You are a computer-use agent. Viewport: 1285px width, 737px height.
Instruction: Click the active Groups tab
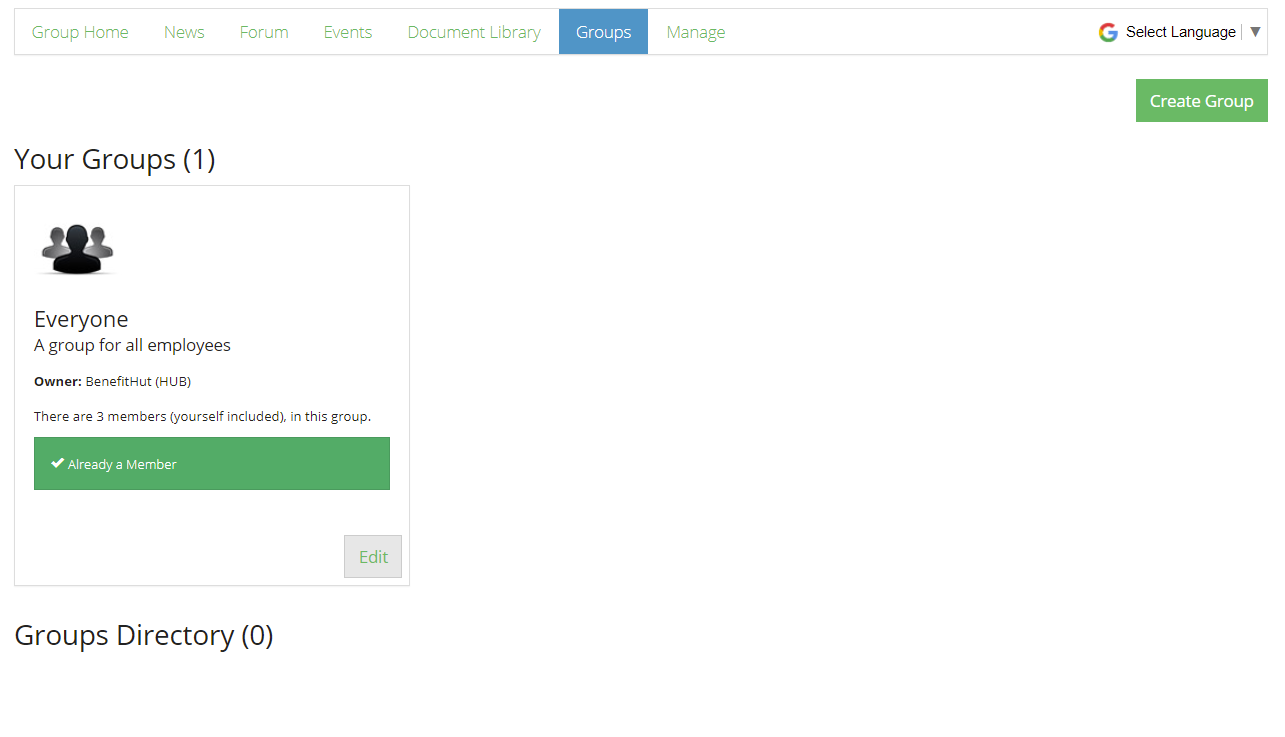coord(604,32)
